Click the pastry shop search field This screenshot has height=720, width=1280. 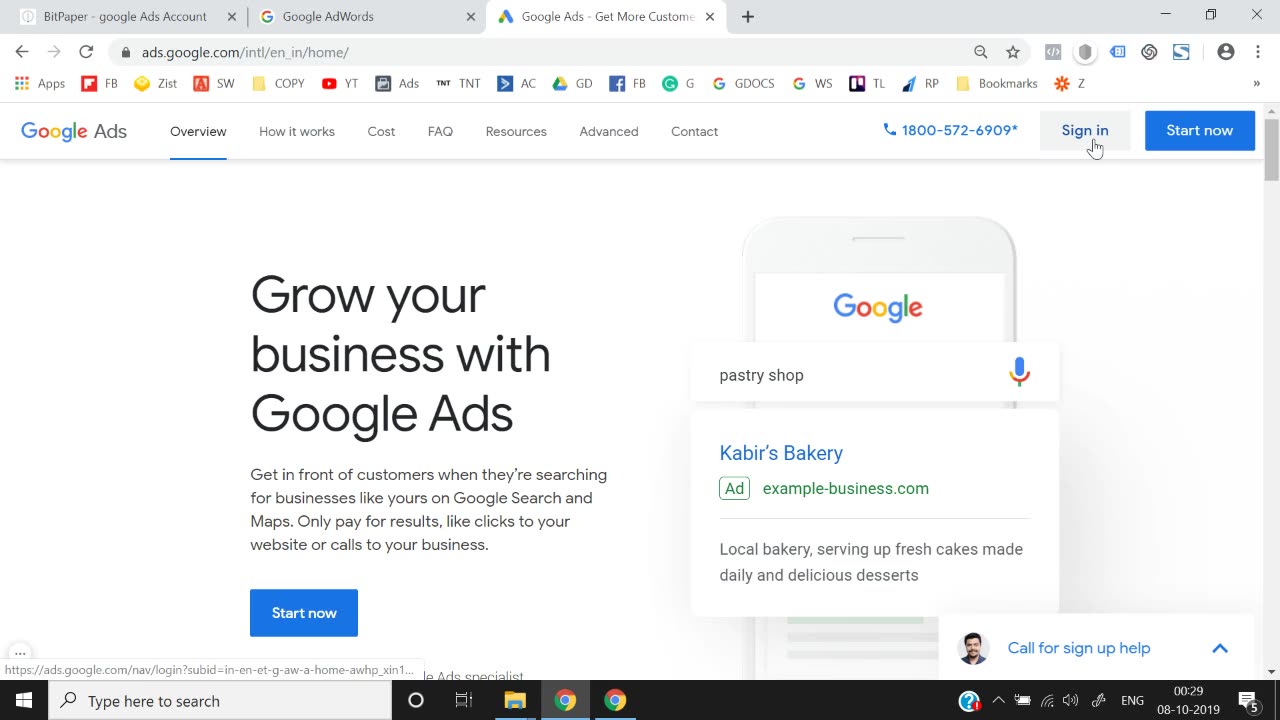tap(874, 374)
